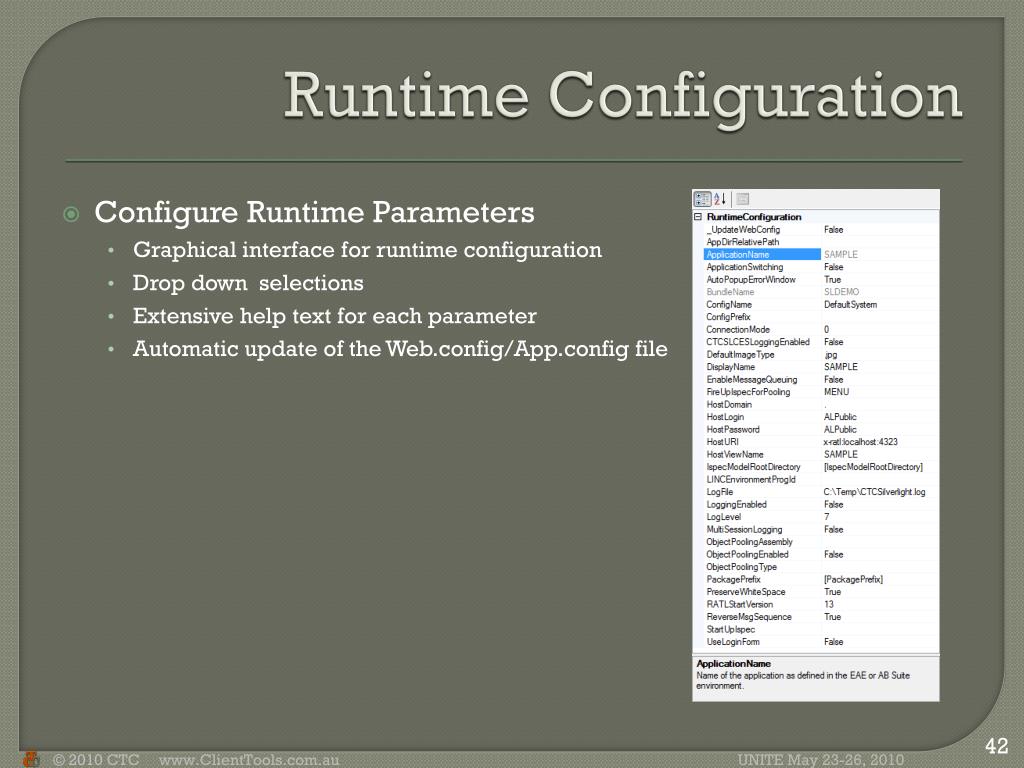Select the ObjectPoolingEnabled property

click(x=747, y=554)
